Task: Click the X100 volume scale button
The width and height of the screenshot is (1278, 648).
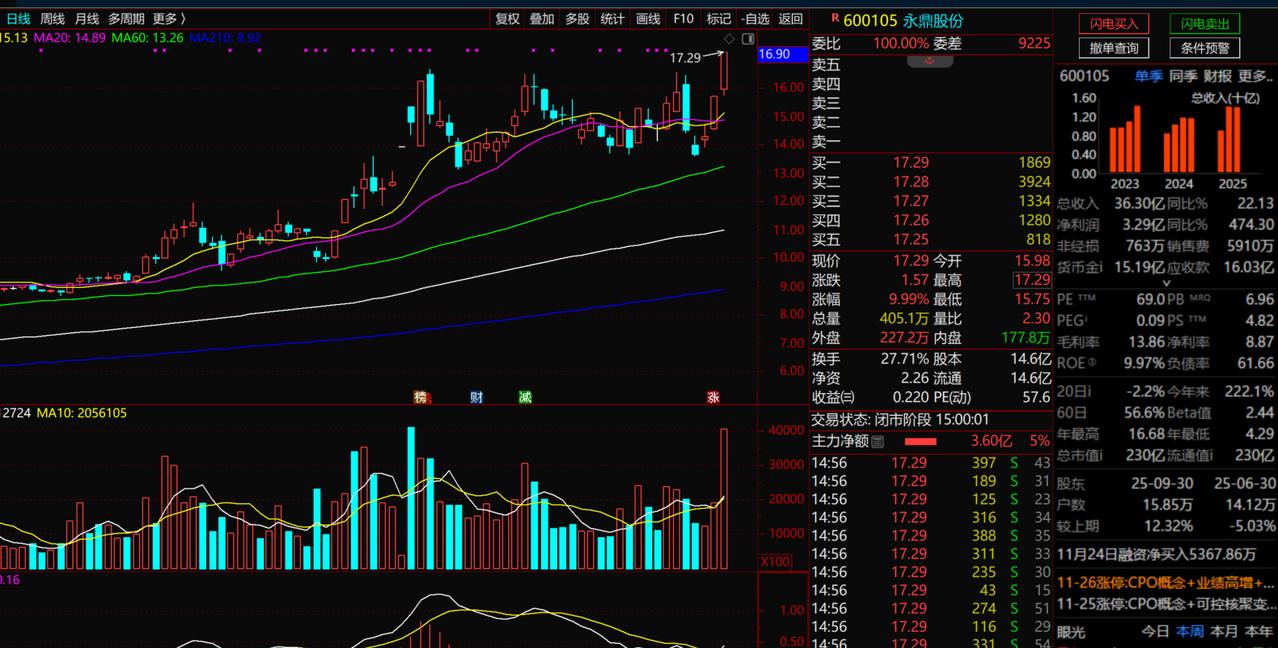Action: coord(775,561)
